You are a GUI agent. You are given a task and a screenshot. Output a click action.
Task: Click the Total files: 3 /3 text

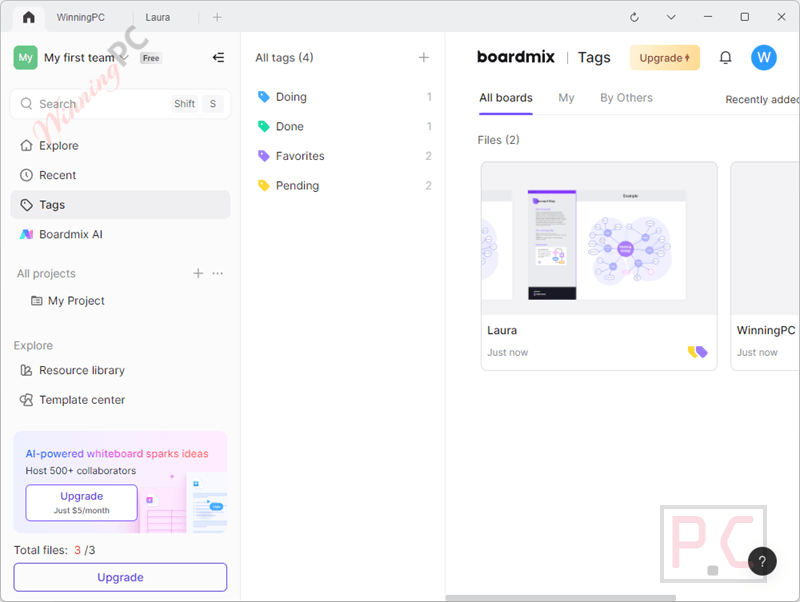click(x=54, y=550)
